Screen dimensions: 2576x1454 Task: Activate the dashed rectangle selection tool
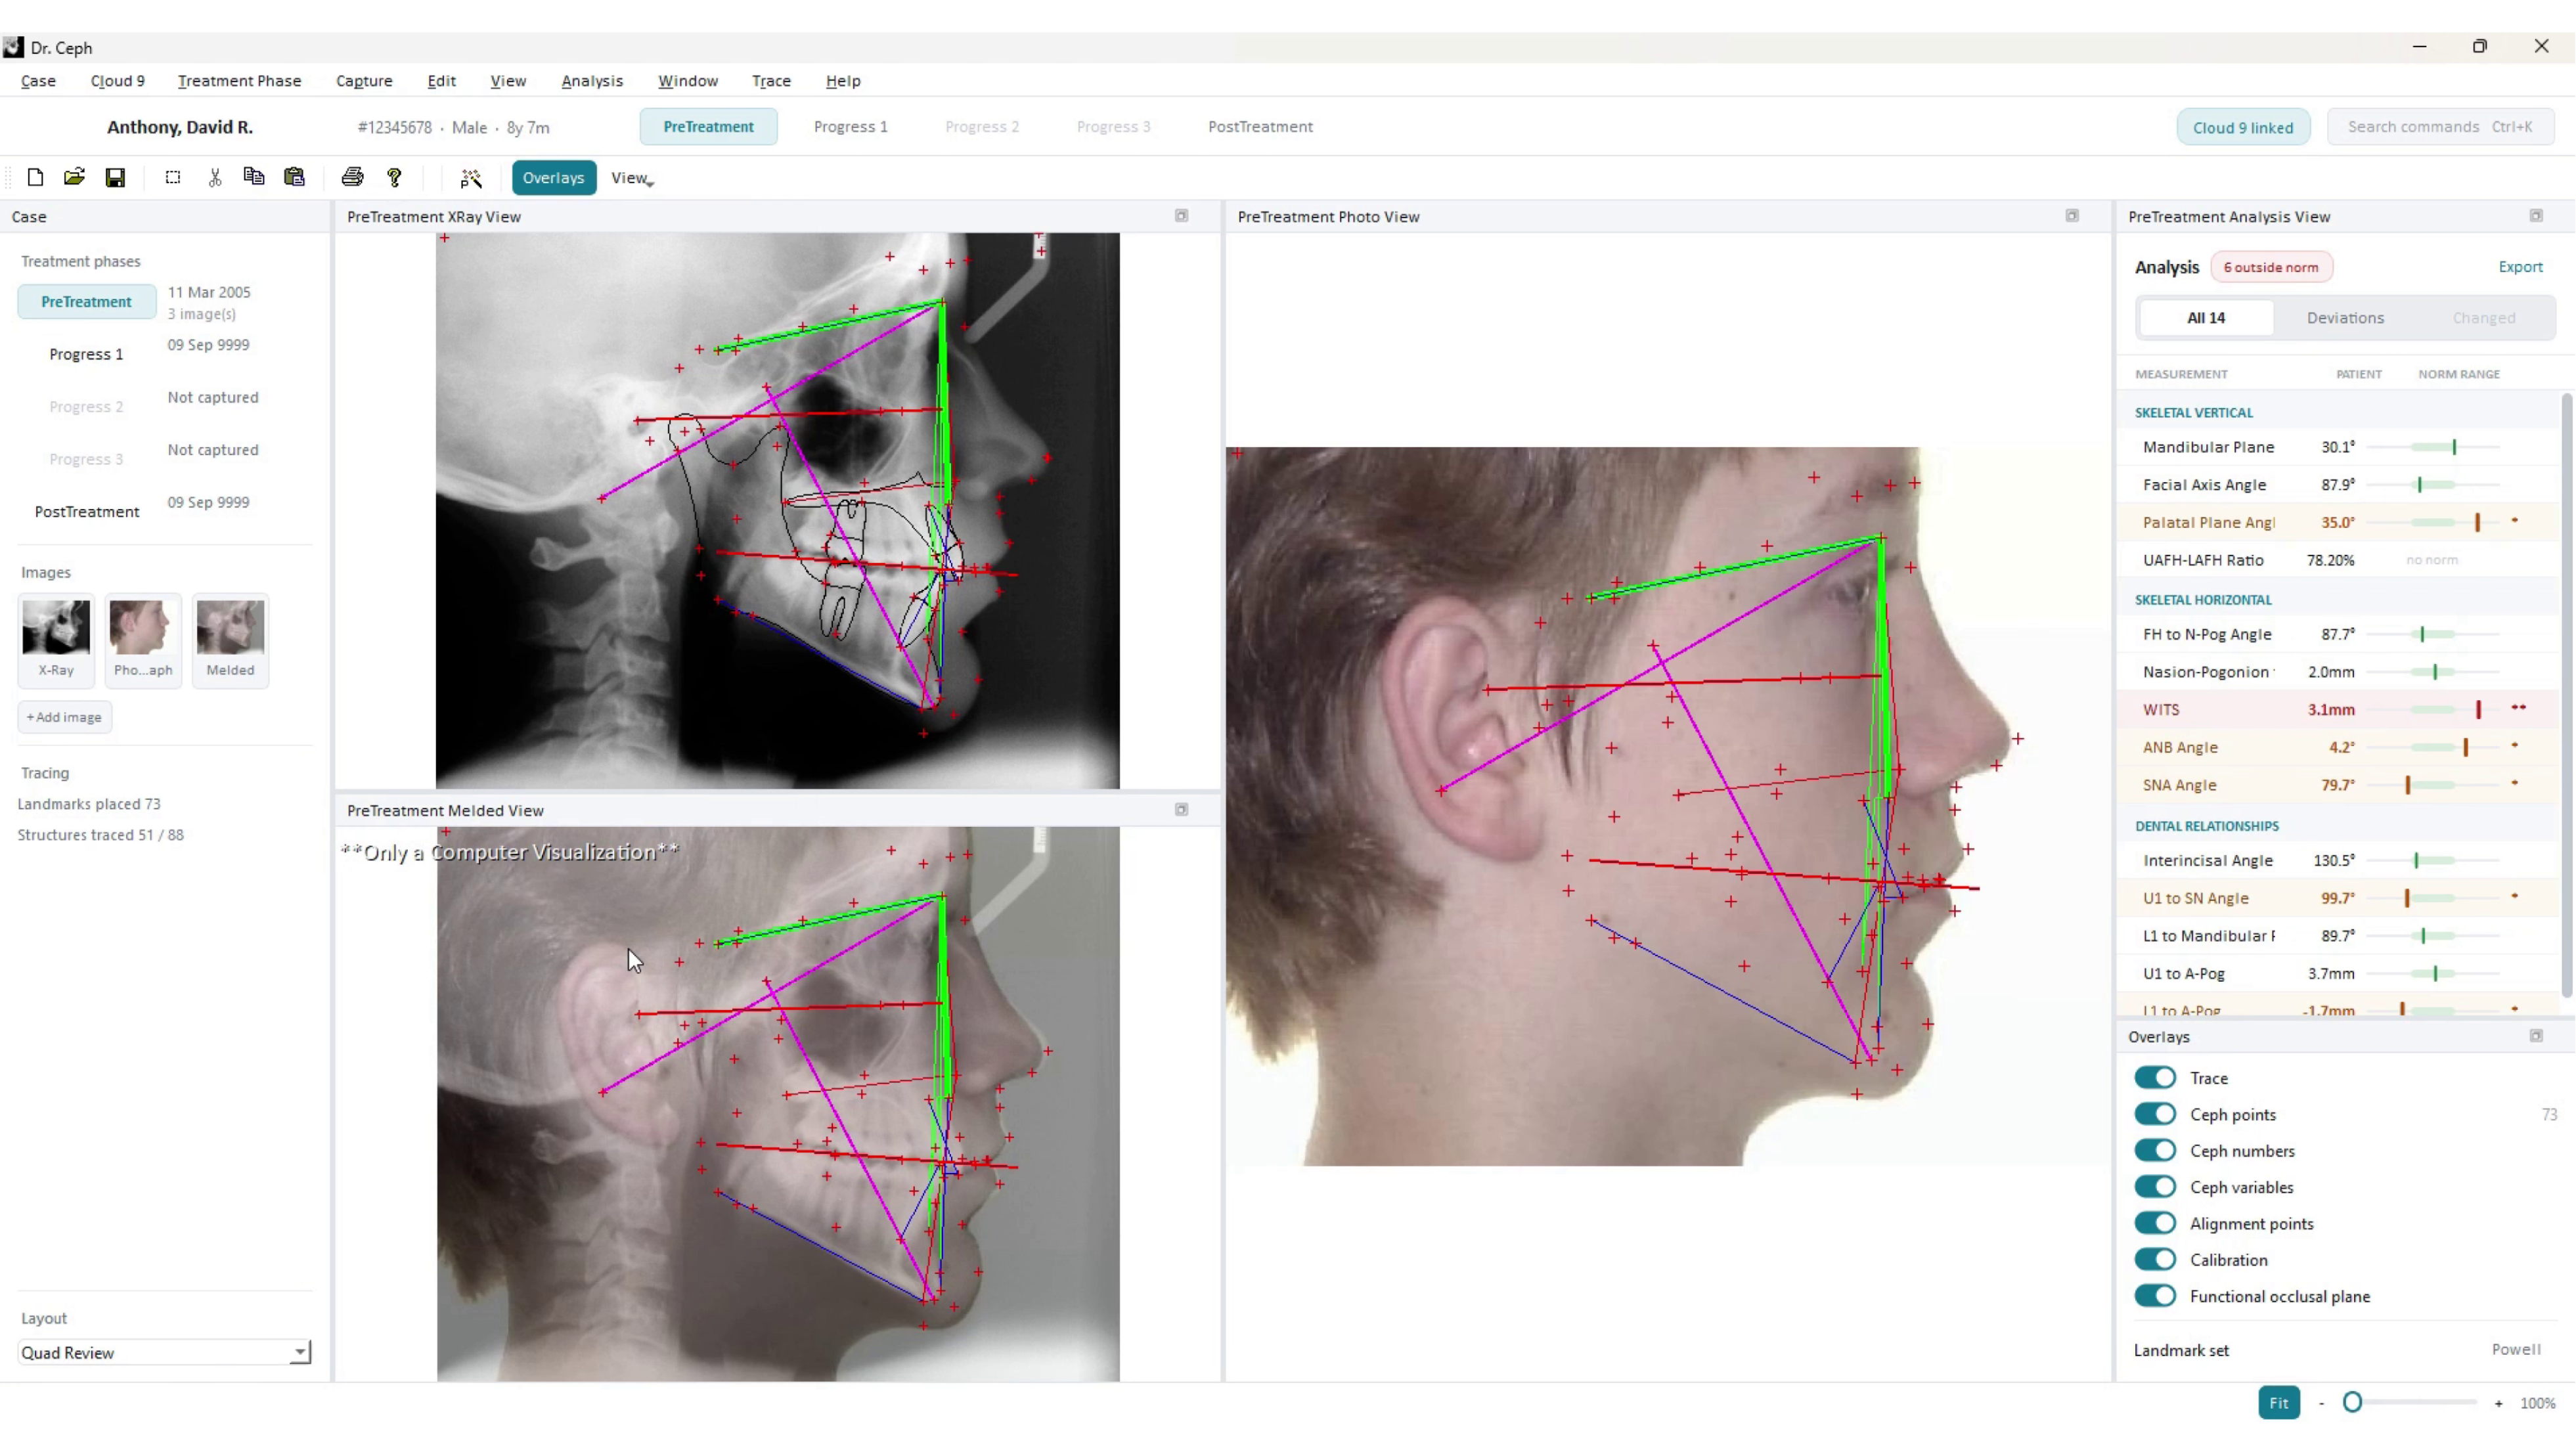coord(173,178)
